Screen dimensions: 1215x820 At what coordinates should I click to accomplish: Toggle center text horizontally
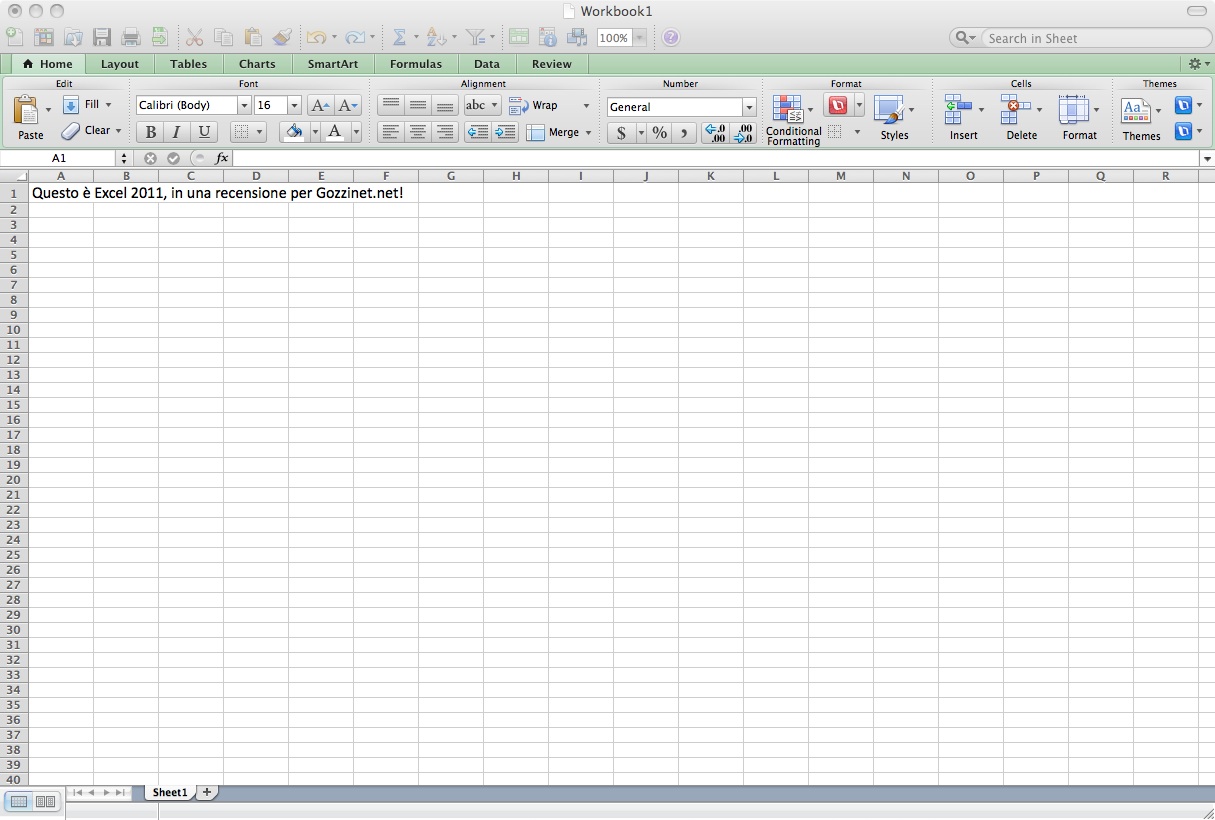[x=417, y=132]
